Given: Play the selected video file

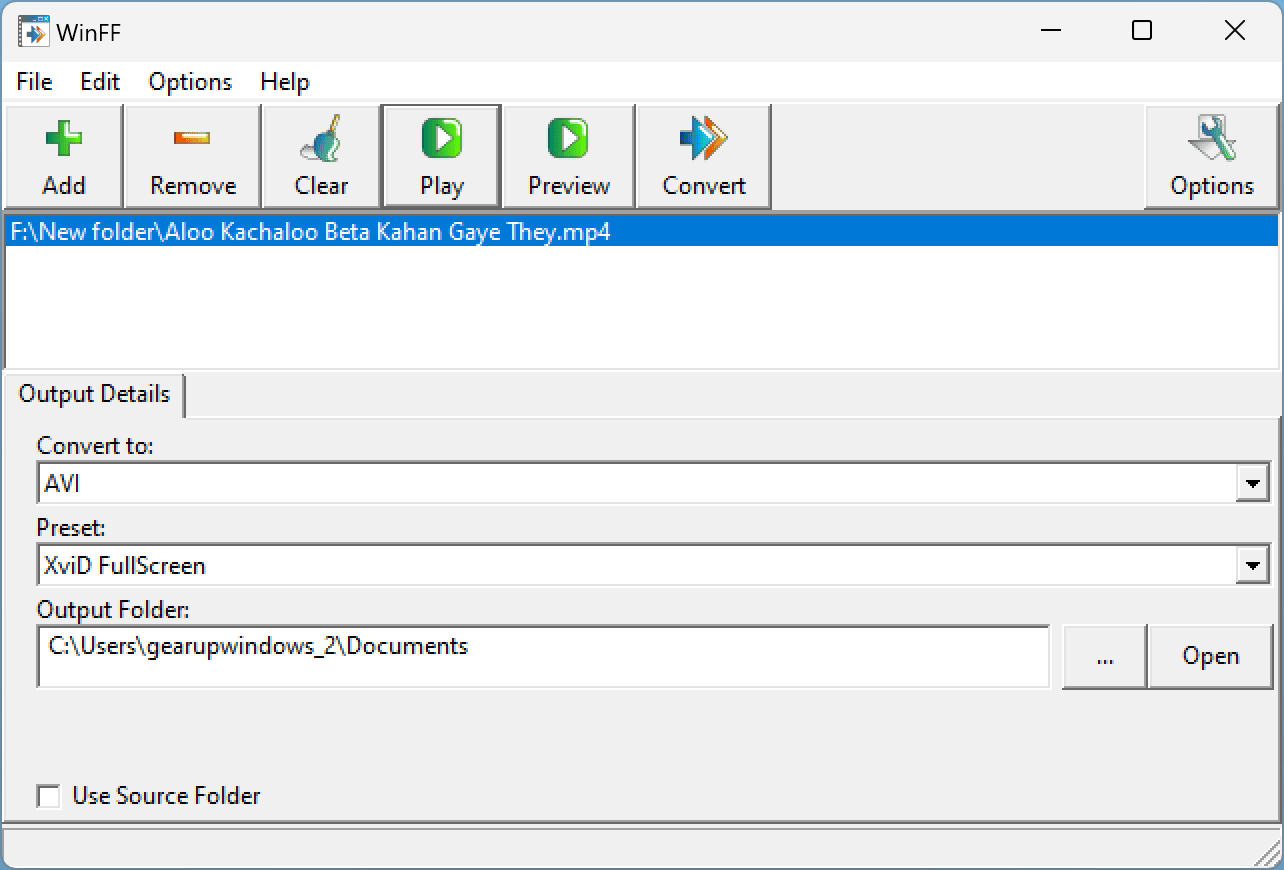Looking at the screenshot, I should [x=441, y=157].
